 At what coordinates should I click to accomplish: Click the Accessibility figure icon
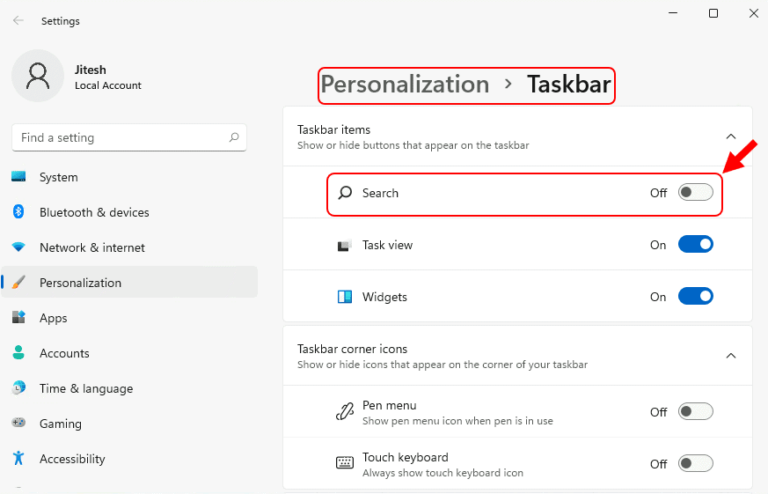[x=19, y=458]
